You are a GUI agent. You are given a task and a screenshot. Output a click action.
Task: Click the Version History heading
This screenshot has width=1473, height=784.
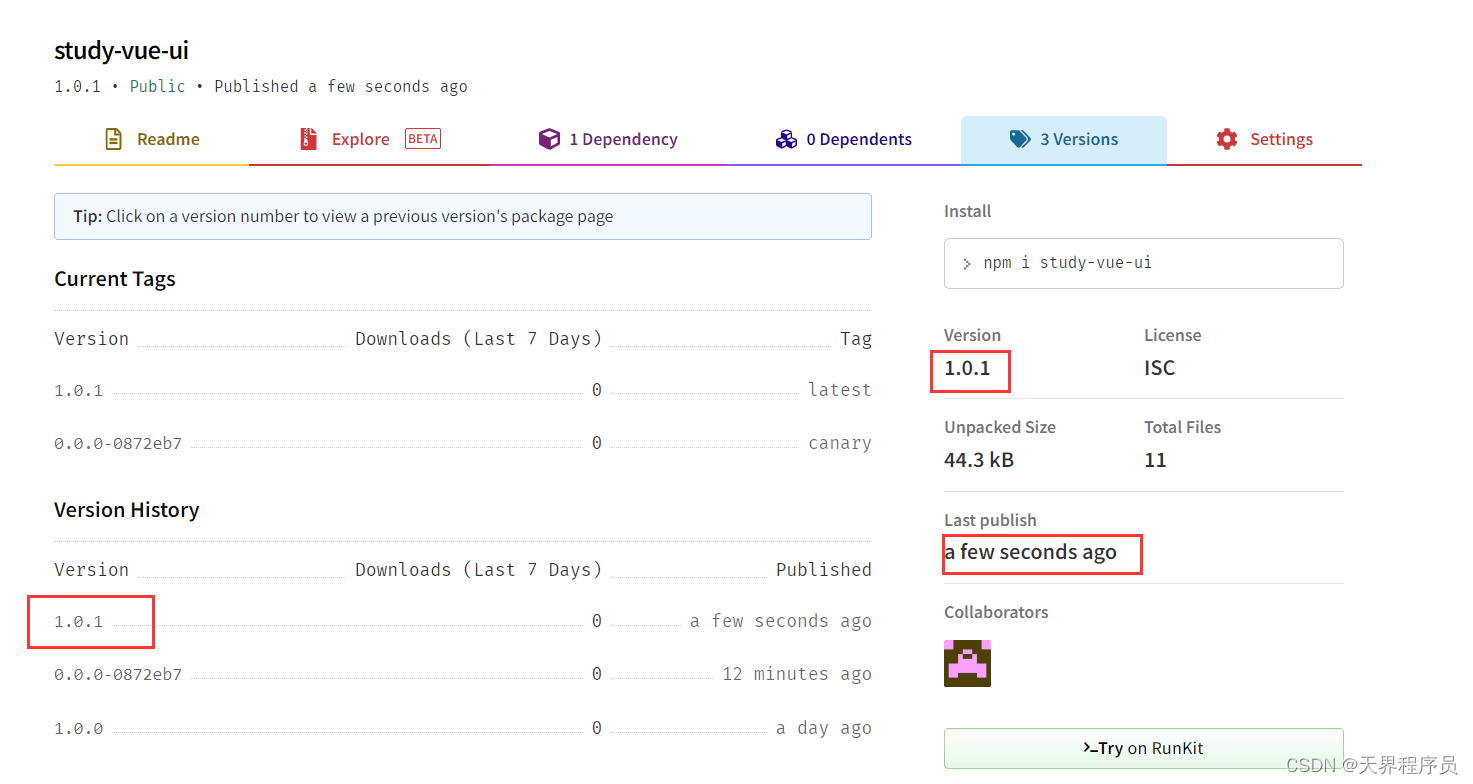click(x=127, y=510)
